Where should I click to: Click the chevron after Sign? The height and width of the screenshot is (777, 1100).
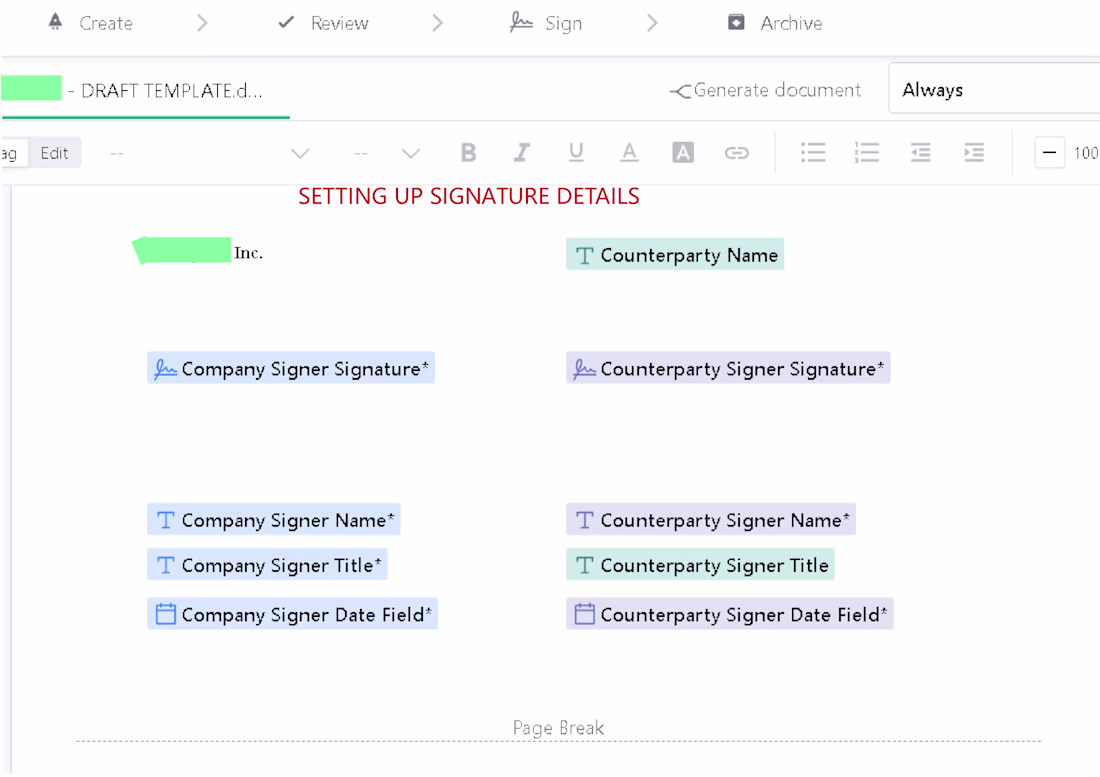[x=652, y=23]
